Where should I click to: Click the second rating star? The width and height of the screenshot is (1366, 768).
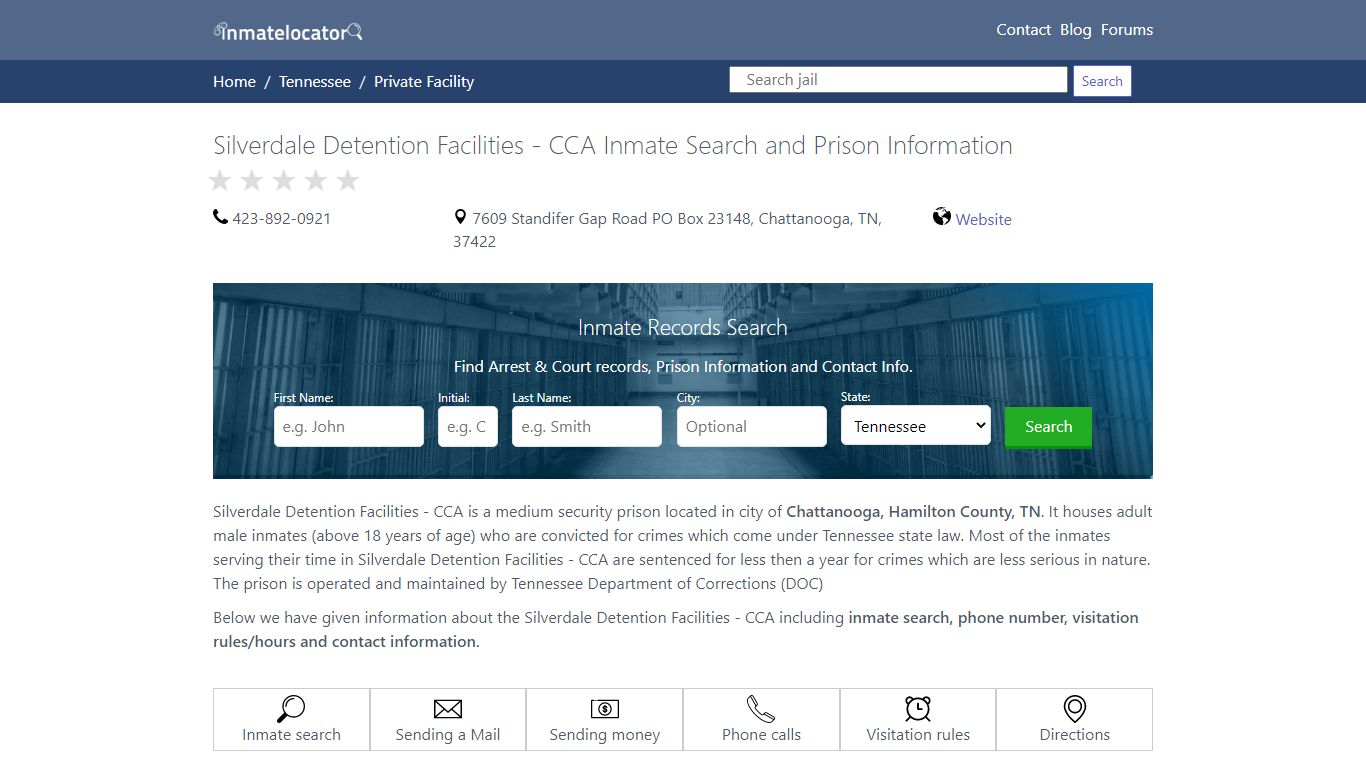point(252,181)
